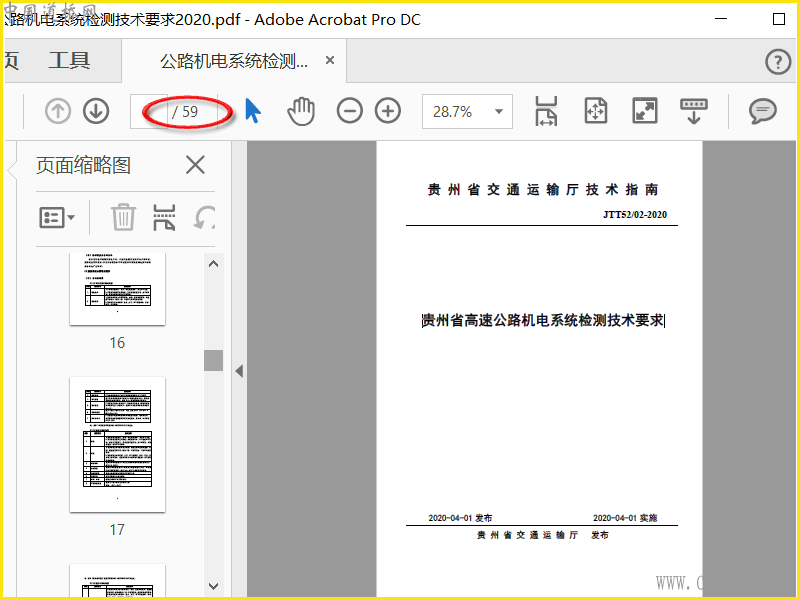The height and width of the screenshot is (600, 800).
Task: Click the 2020-04-01 发布 date text
Action: [460, 518]
